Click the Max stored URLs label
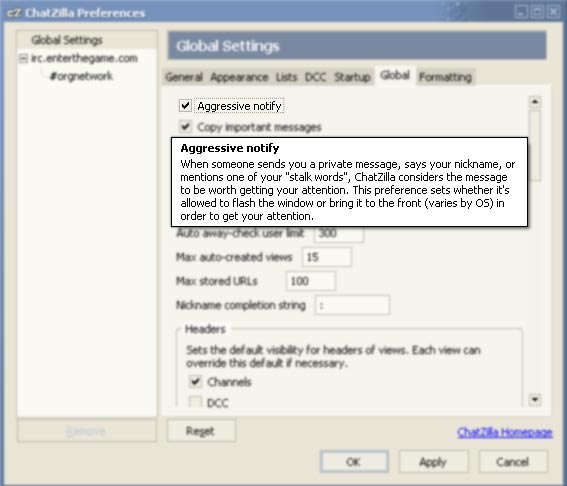Screen dimensions: 567x486 coord(217,281)
